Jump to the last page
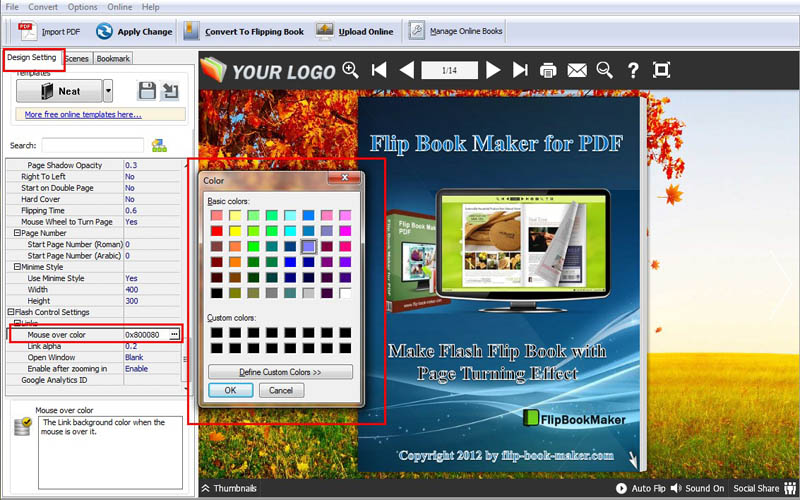This screenshot has width=800, height=500. (520, 70)
